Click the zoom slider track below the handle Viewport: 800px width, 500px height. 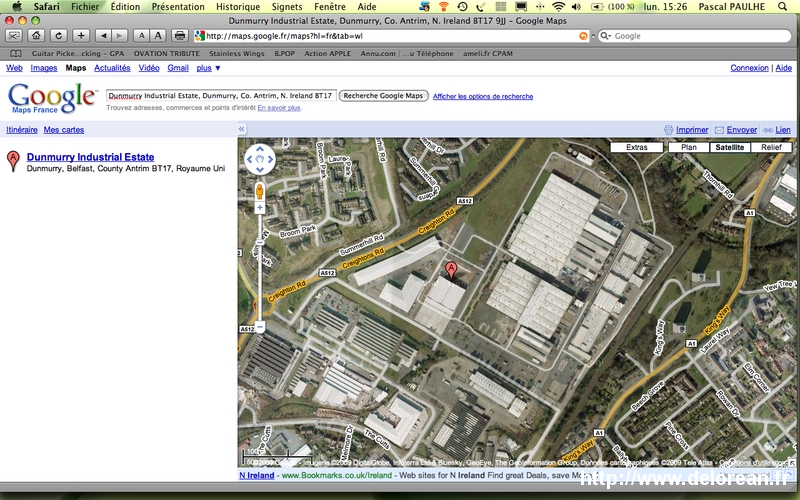[260, 283]
